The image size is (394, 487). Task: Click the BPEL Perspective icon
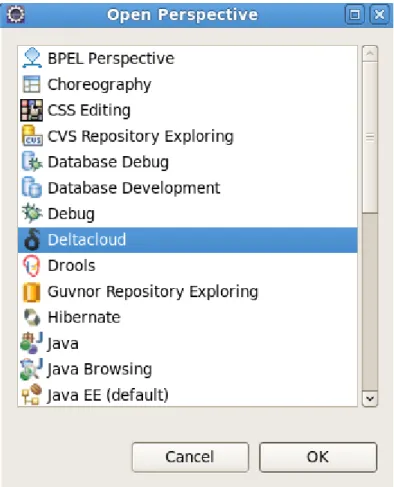32,58
